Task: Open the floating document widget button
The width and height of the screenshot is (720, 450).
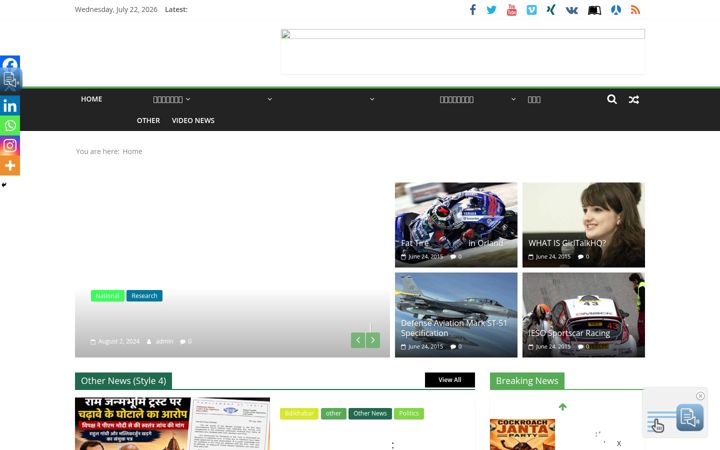Action: pos(690,417)
